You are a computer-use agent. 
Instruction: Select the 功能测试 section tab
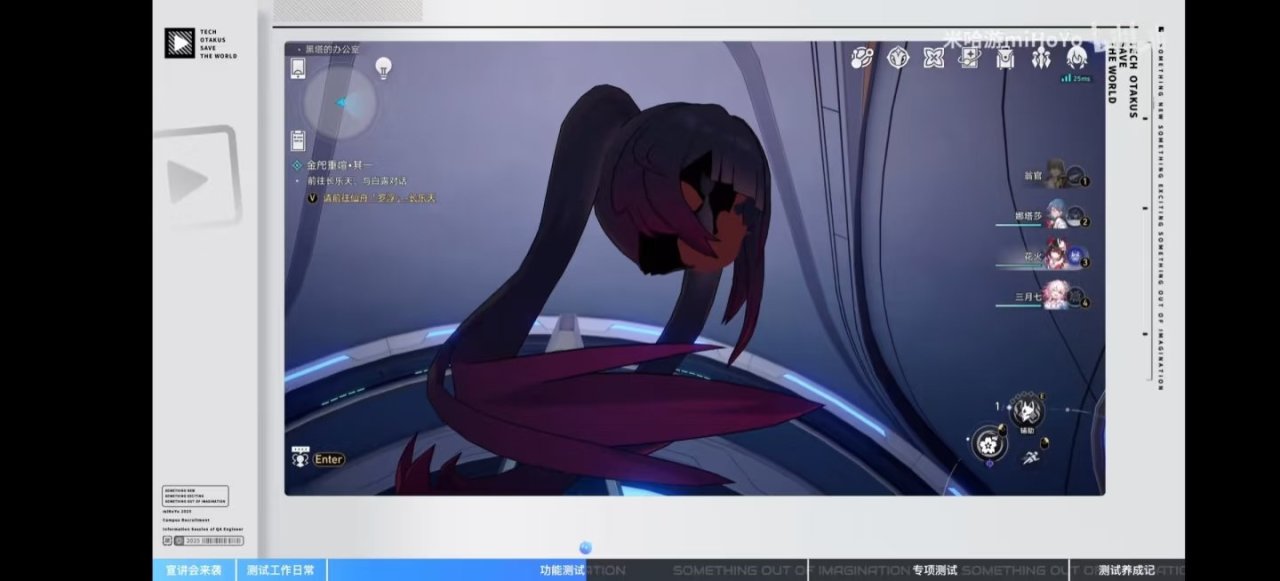[x=562, y=570]
